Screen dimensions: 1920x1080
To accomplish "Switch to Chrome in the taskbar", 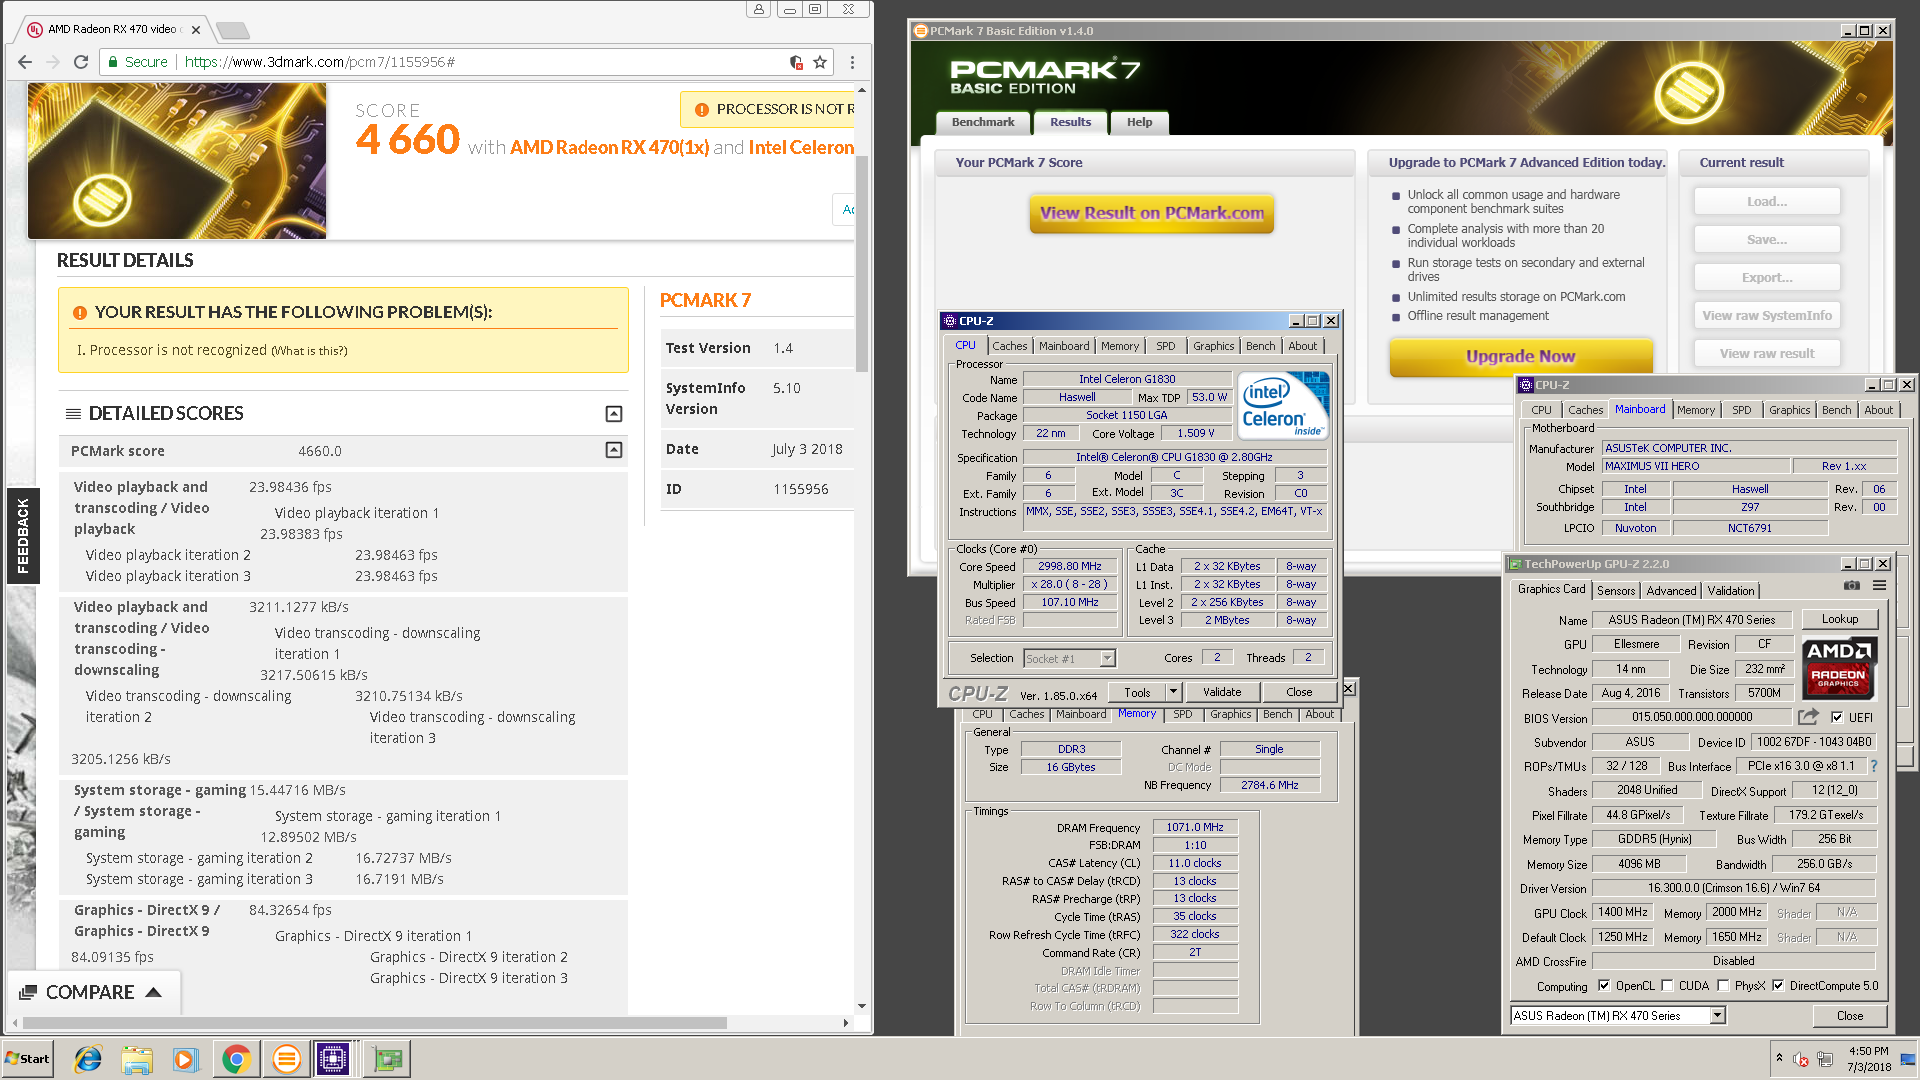I will pyautogui.click(x=236, y=1059).
